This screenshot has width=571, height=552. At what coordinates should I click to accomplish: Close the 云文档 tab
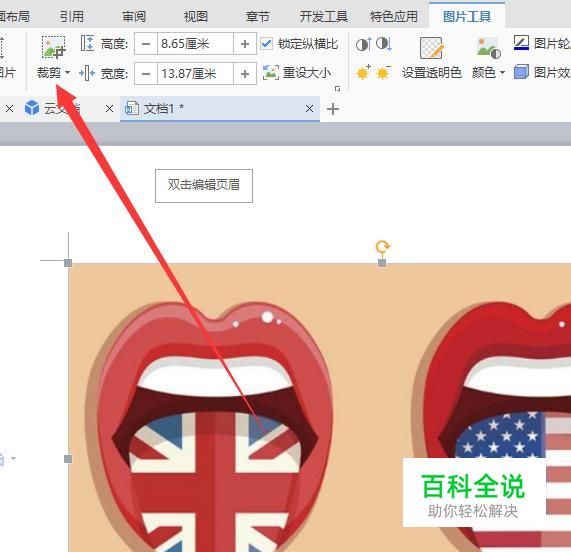[x=109, y=109]
